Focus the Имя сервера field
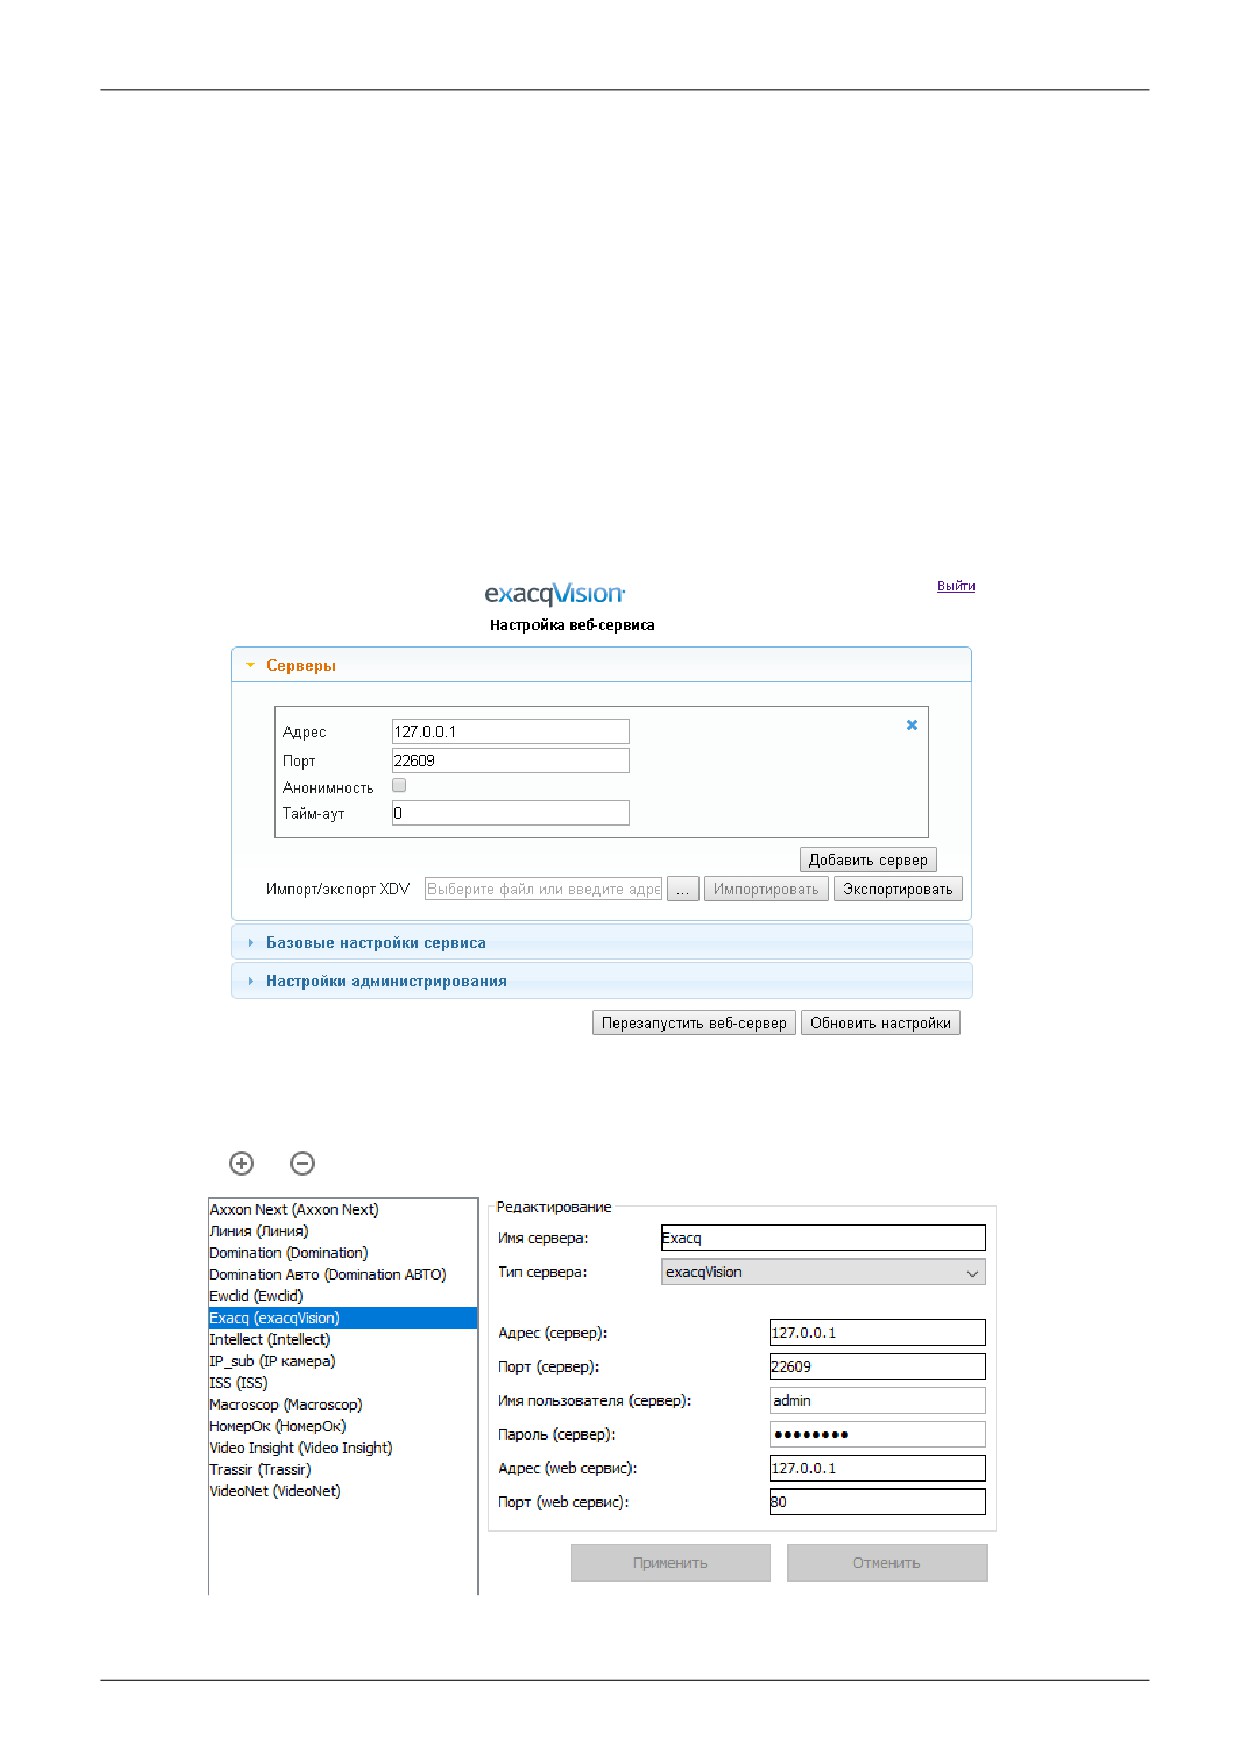The image size is (1237, 1752). pyautogui.click(x=824, y=1238)
